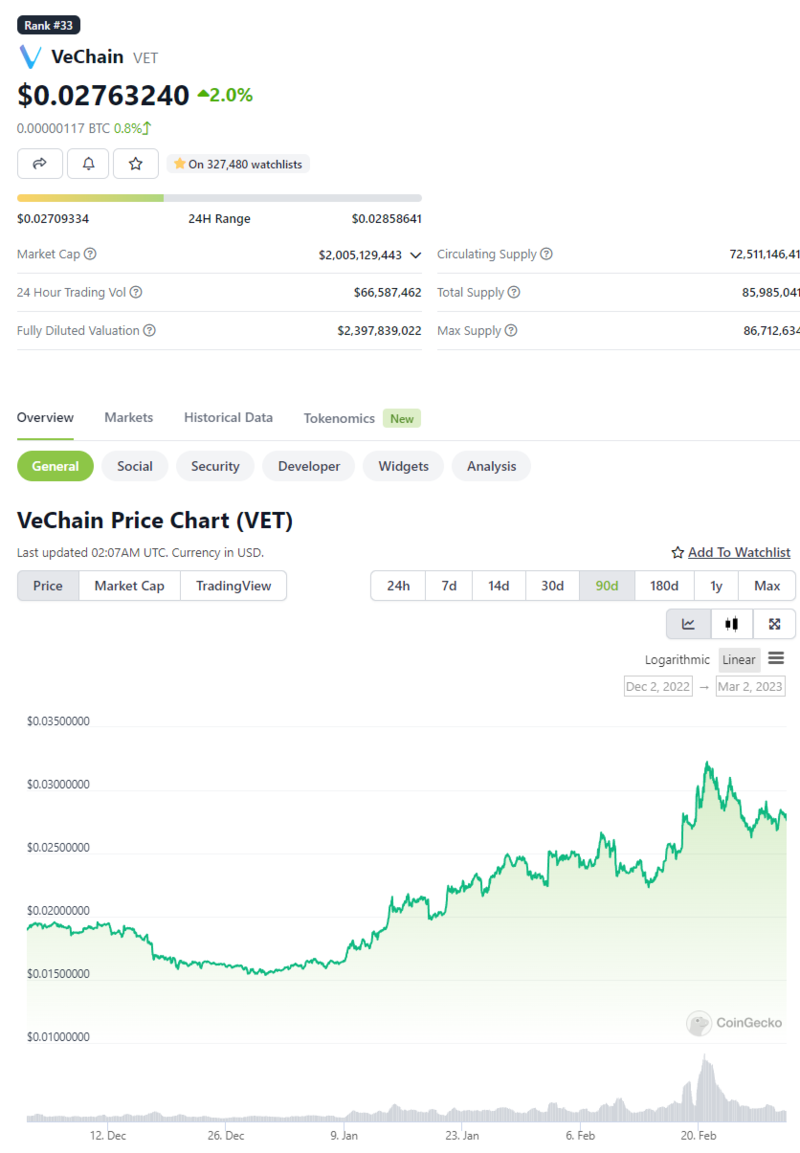This screenshot has height=1153, width=800.
Task: Toggle Linear chart scale
Action: [x=739, y=659]
